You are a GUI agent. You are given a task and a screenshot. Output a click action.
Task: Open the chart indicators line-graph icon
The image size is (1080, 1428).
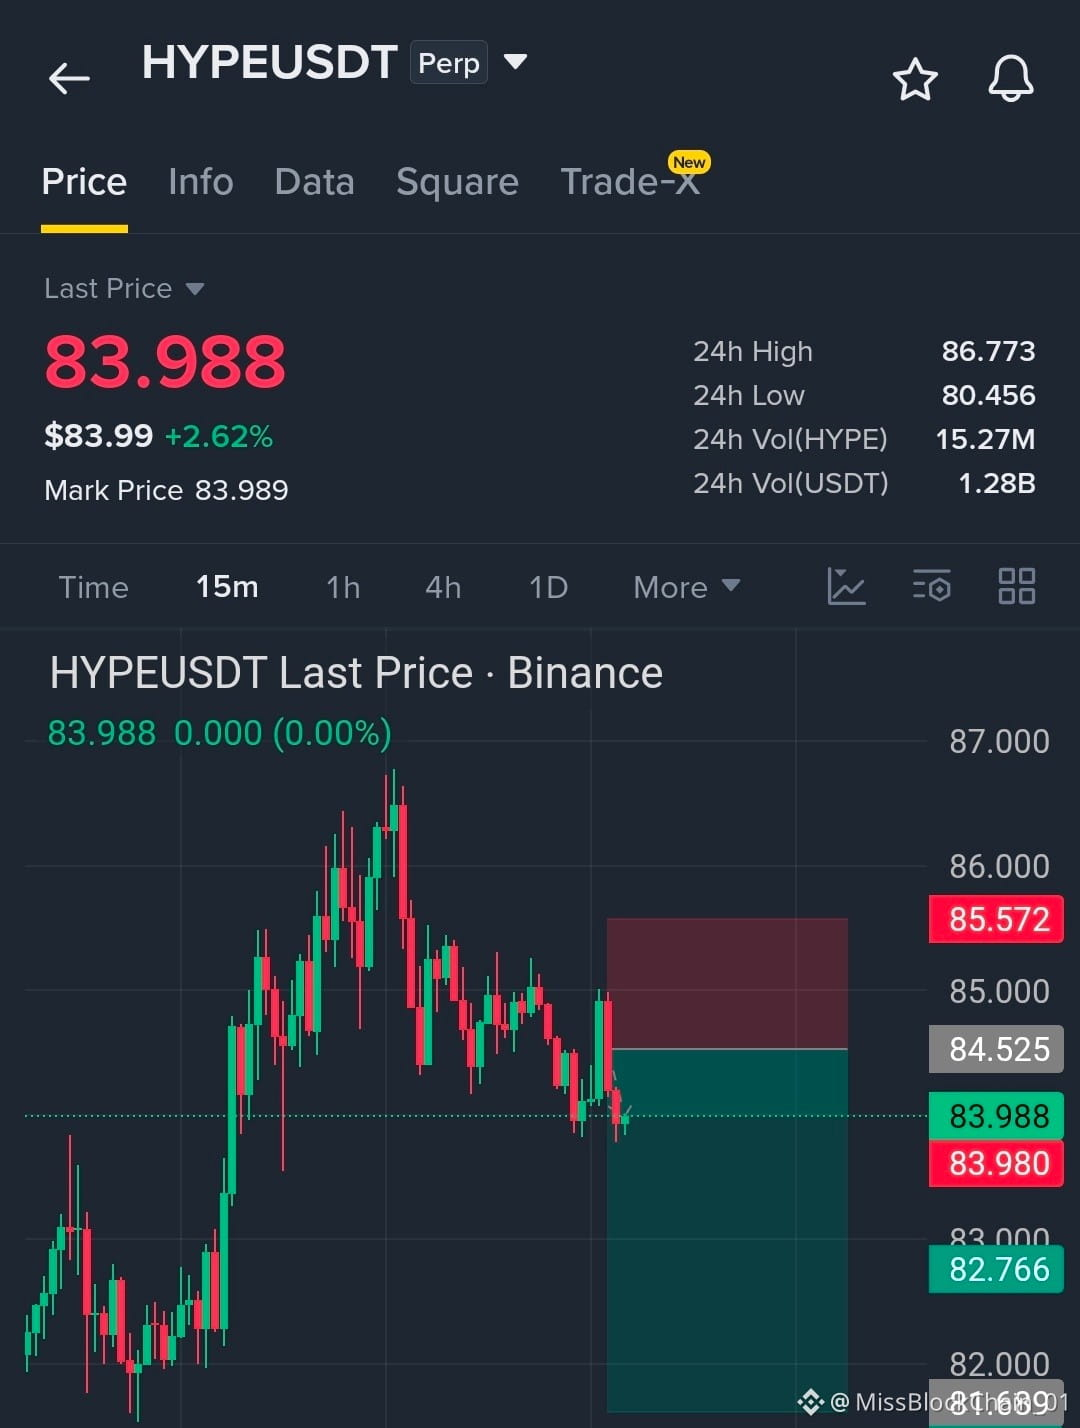pos(846,586)
